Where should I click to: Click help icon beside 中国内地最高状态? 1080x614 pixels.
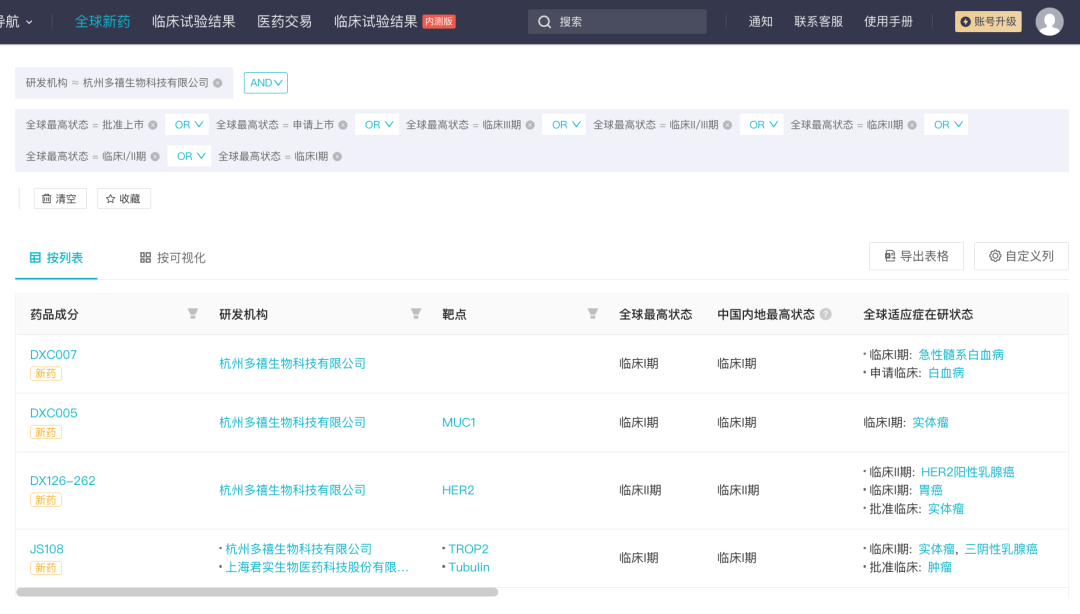(x=826, y=314)
